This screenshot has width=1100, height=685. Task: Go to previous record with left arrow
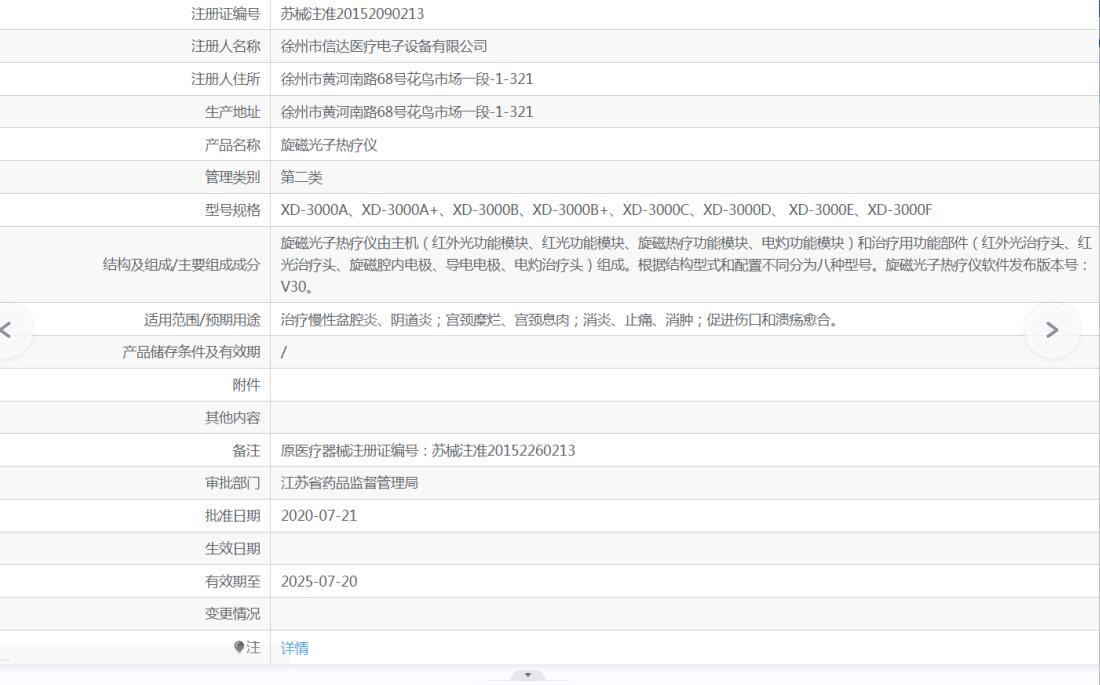click(7, 330)
